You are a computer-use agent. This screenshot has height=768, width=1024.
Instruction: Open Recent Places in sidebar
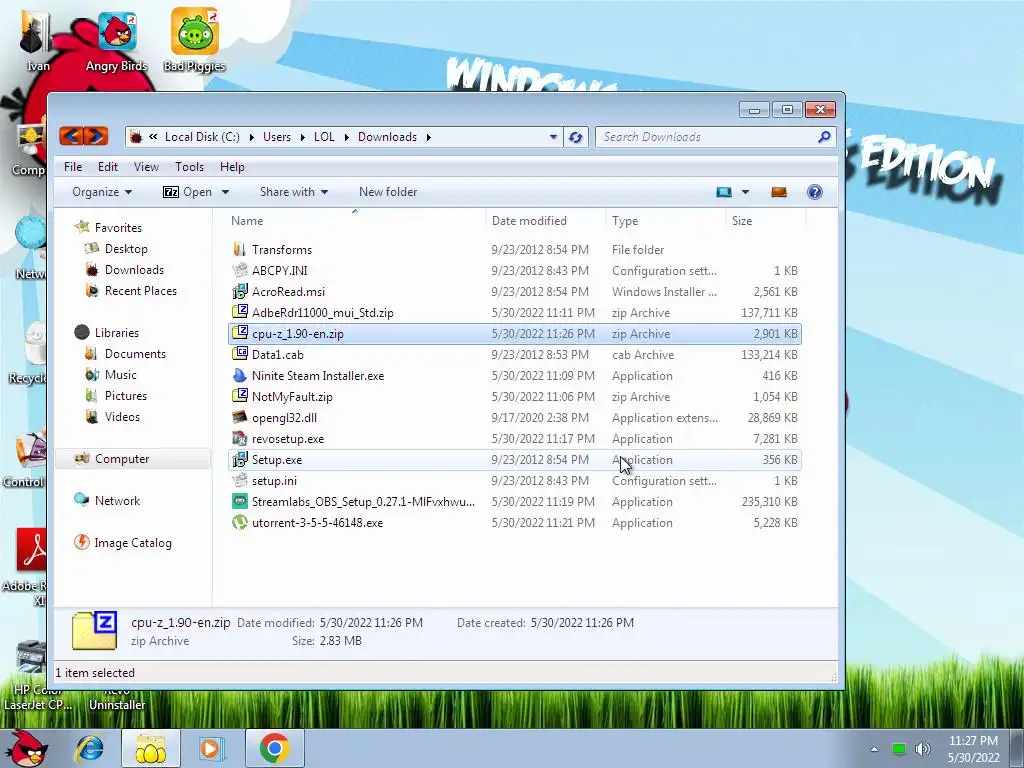140,291
